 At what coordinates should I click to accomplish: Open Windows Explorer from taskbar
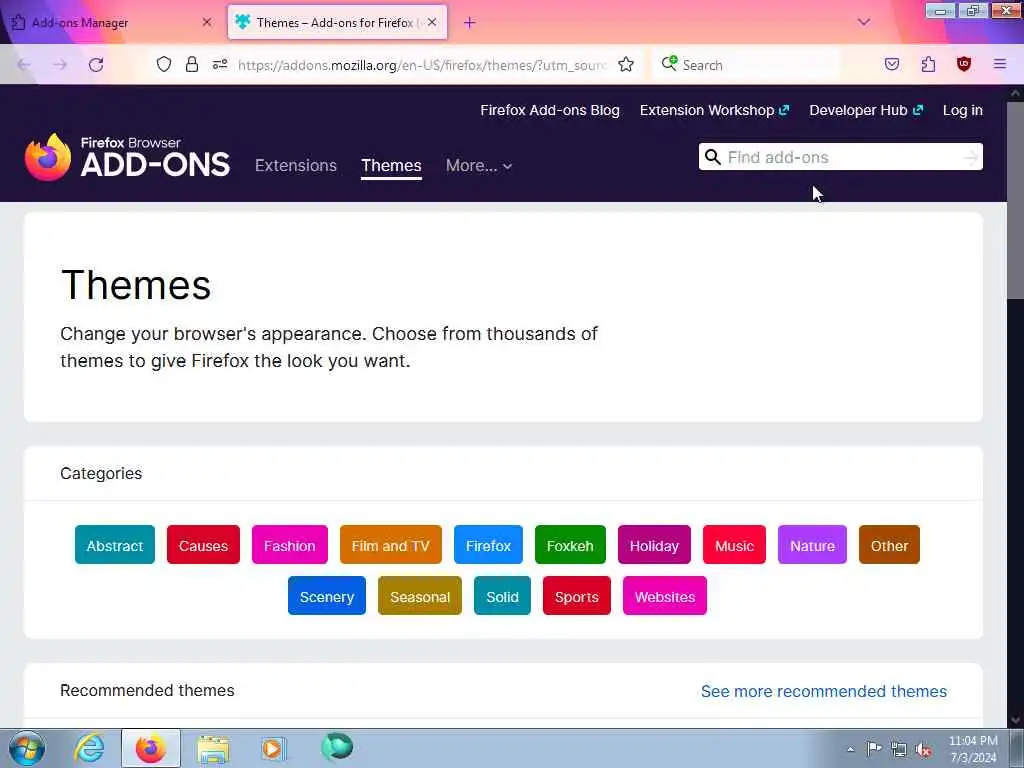pos(213,748)
